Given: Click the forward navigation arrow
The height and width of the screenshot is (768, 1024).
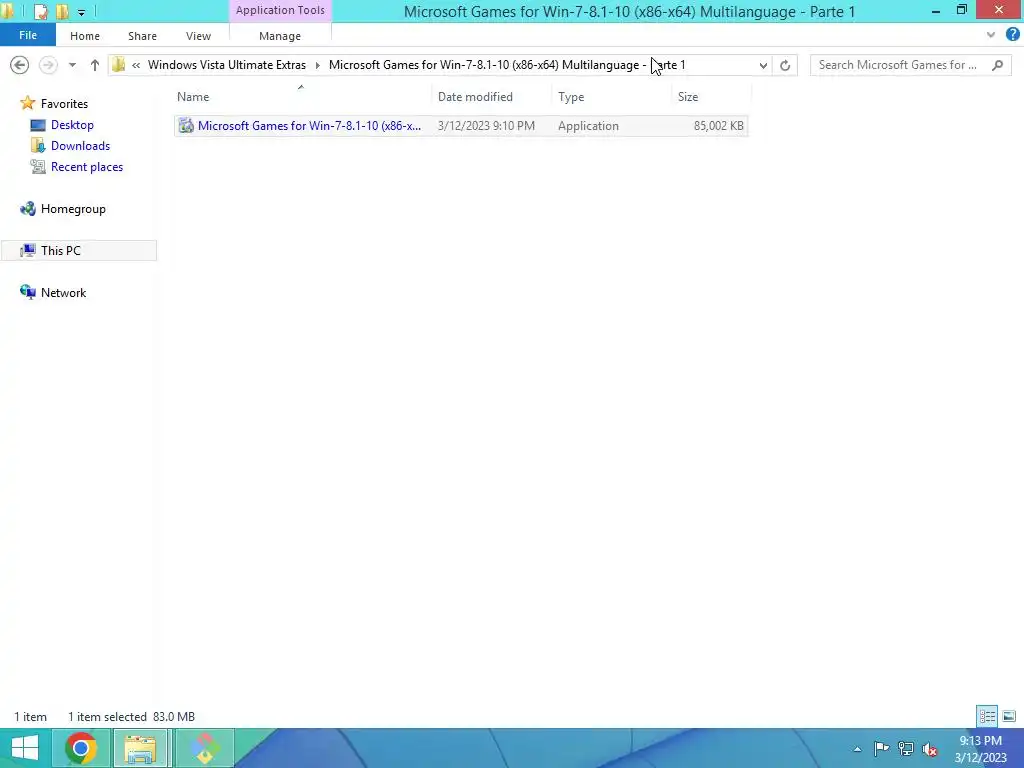Looking at the screenshot, I should [x=48, y=65].
